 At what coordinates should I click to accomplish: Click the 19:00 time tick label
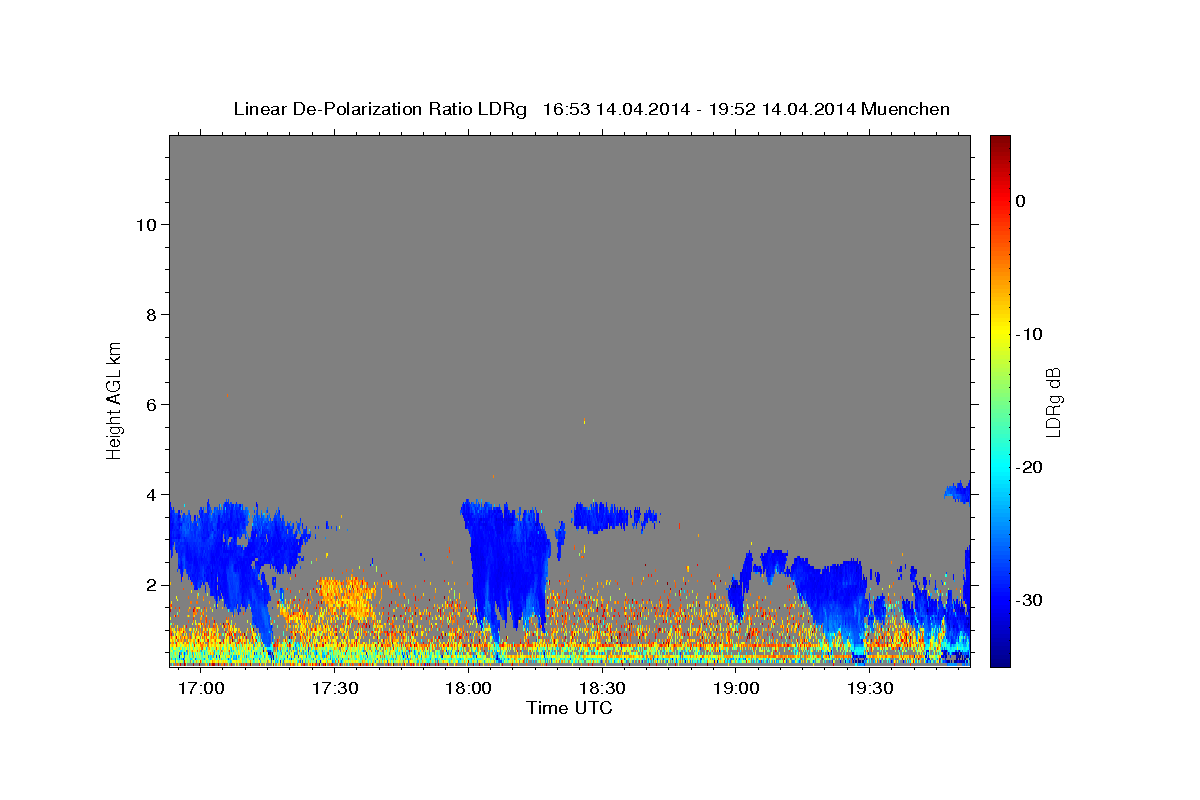point(736,689)
